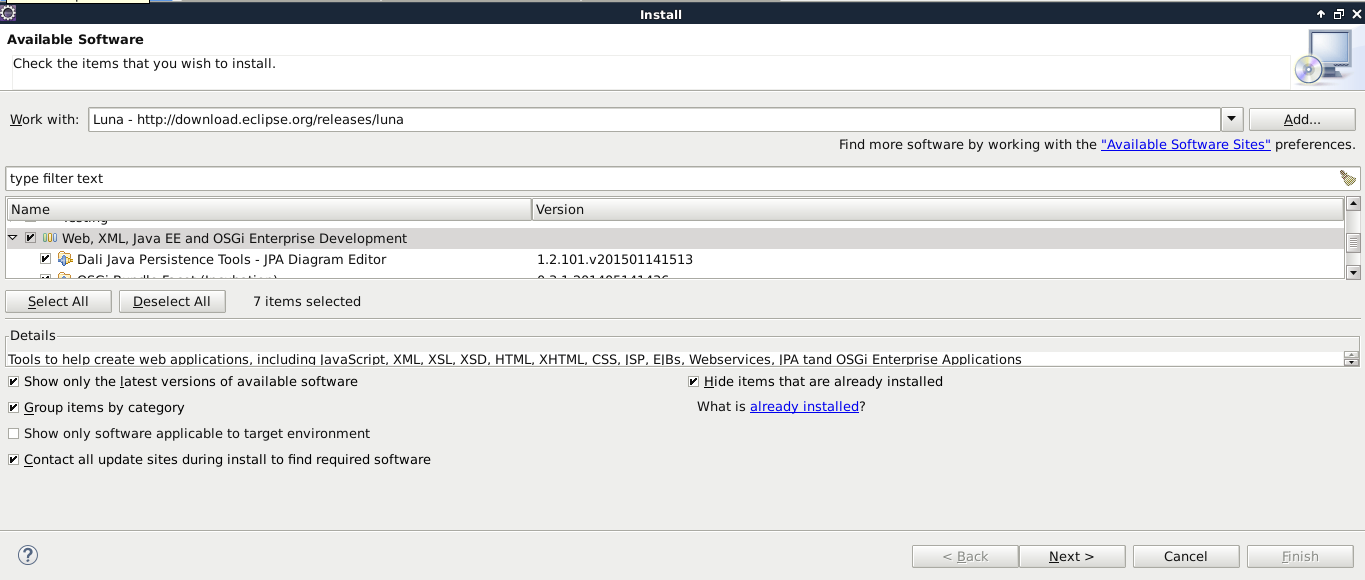Screen dimensions: 1365x580
Task: Toggle Show only the latest versions checkbox
Action: (x=13, y=382)
